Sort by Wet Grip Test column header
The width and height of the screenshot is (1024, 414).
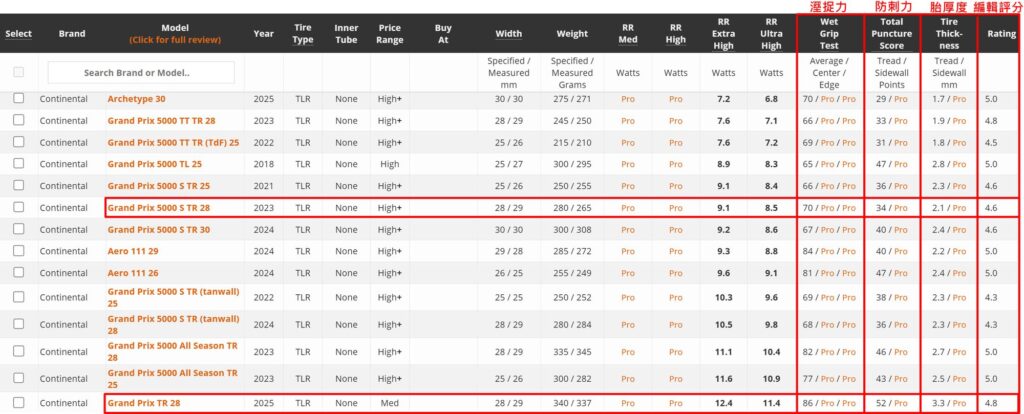click(830, 34)
